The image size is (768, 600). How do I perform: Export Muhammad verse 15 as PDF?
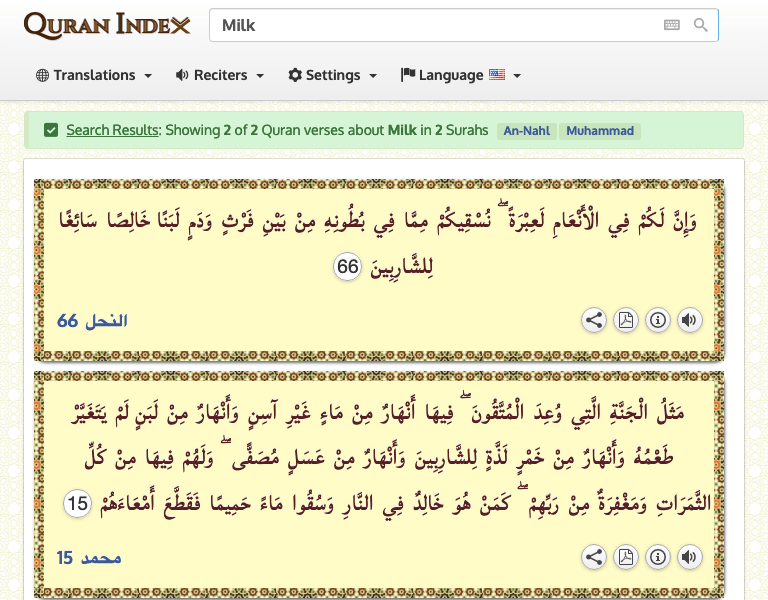coord(625,557)
